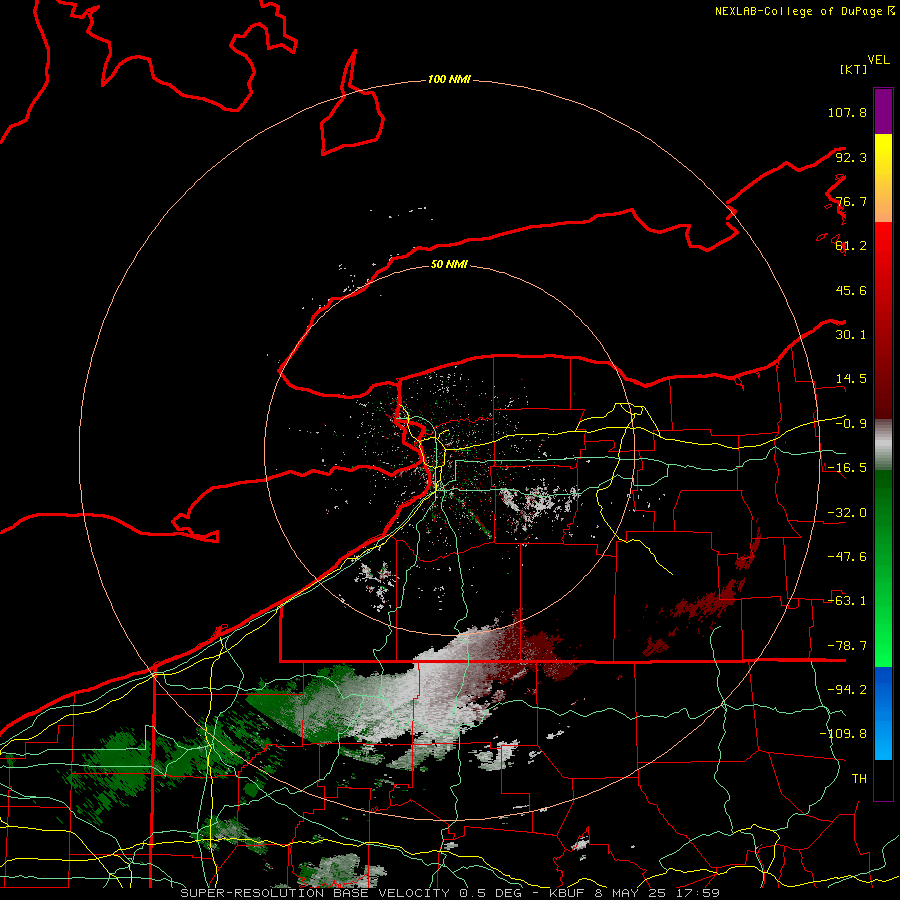
Task: Click the TH label on the color legend
Action: pyautogui.click(x=859, y=779)
